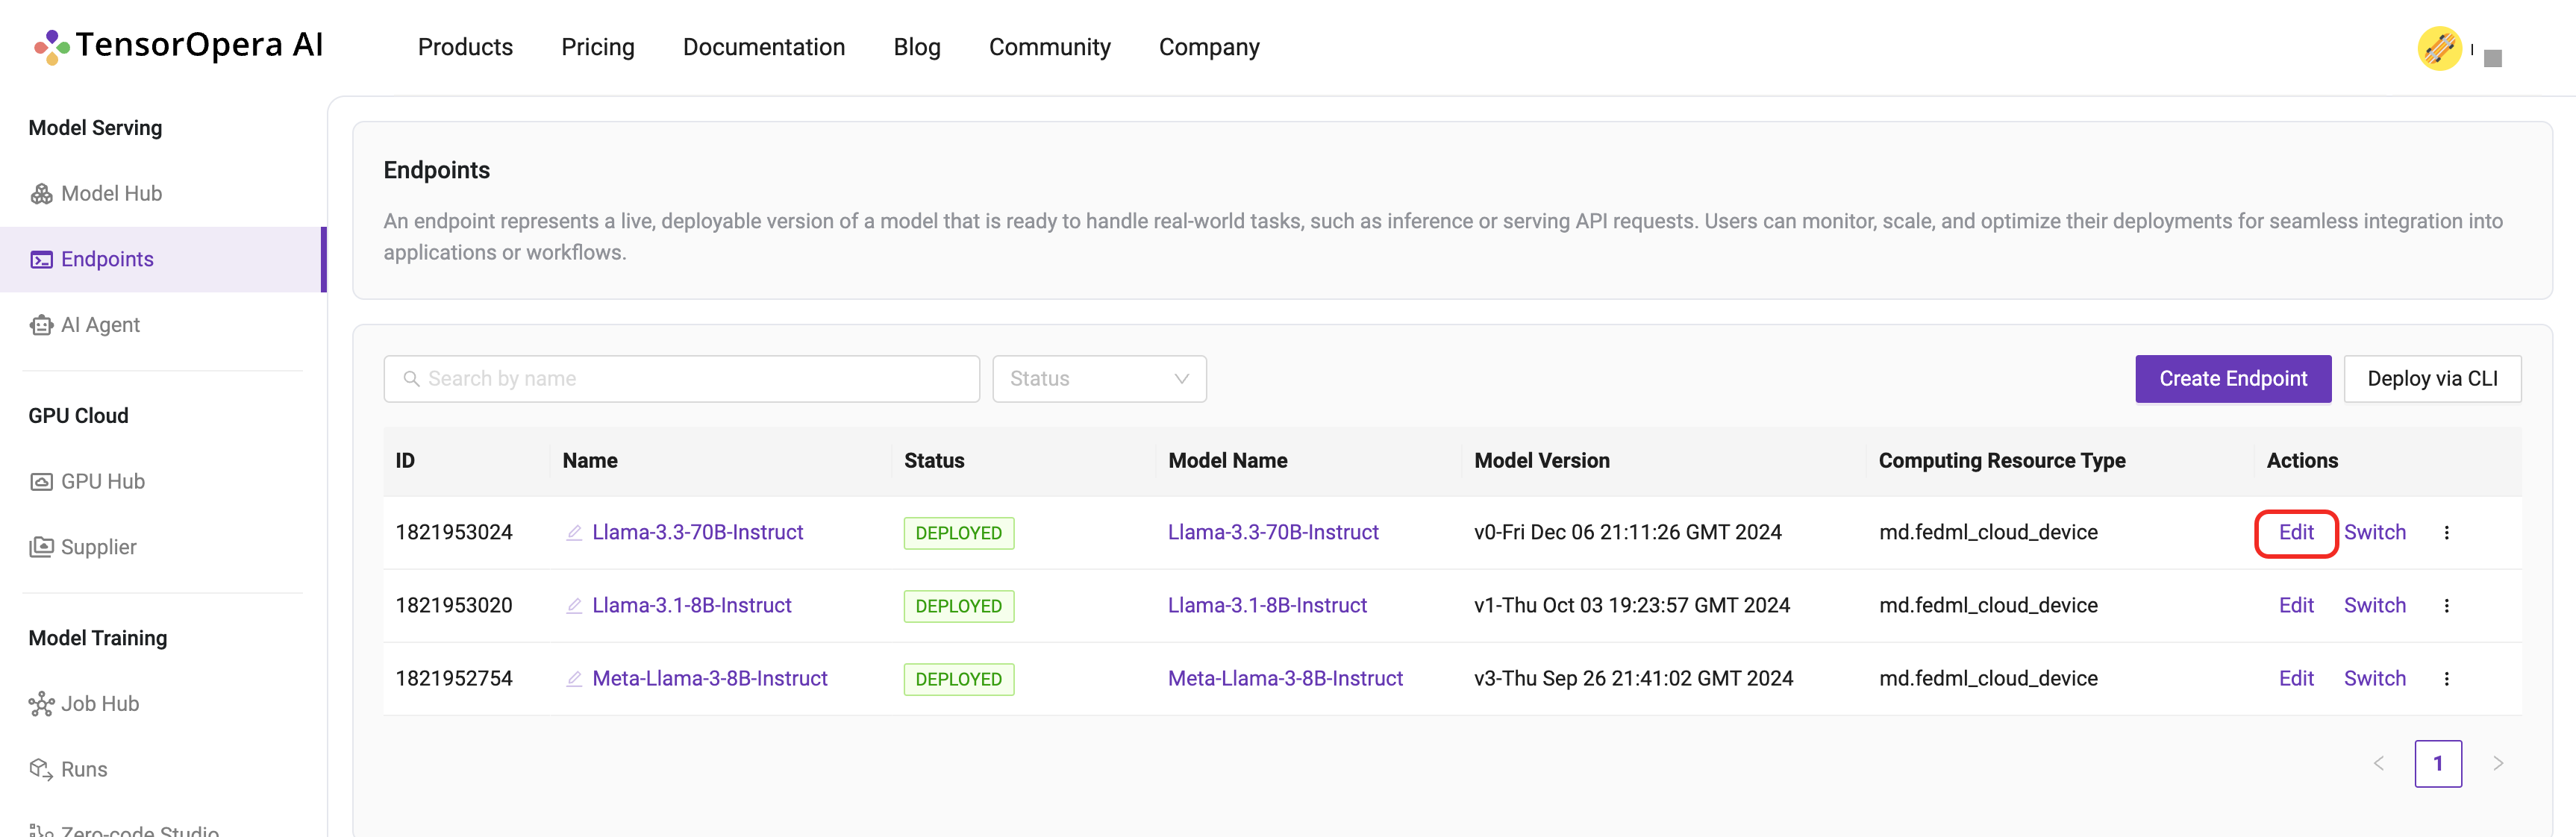Click the AI Agent robot icon
The image size is (2576, 837).
point(41,325)
